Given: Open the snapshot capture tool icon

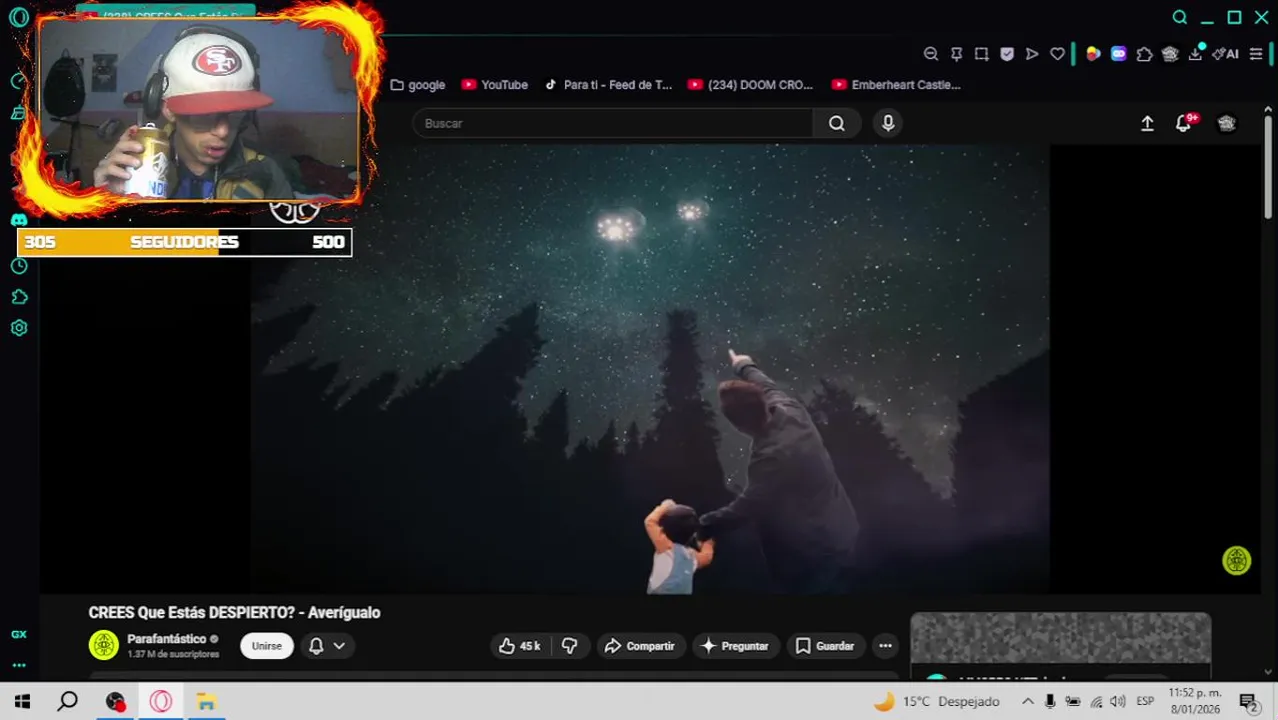Looking at the screenshot, I should [982, 54].
